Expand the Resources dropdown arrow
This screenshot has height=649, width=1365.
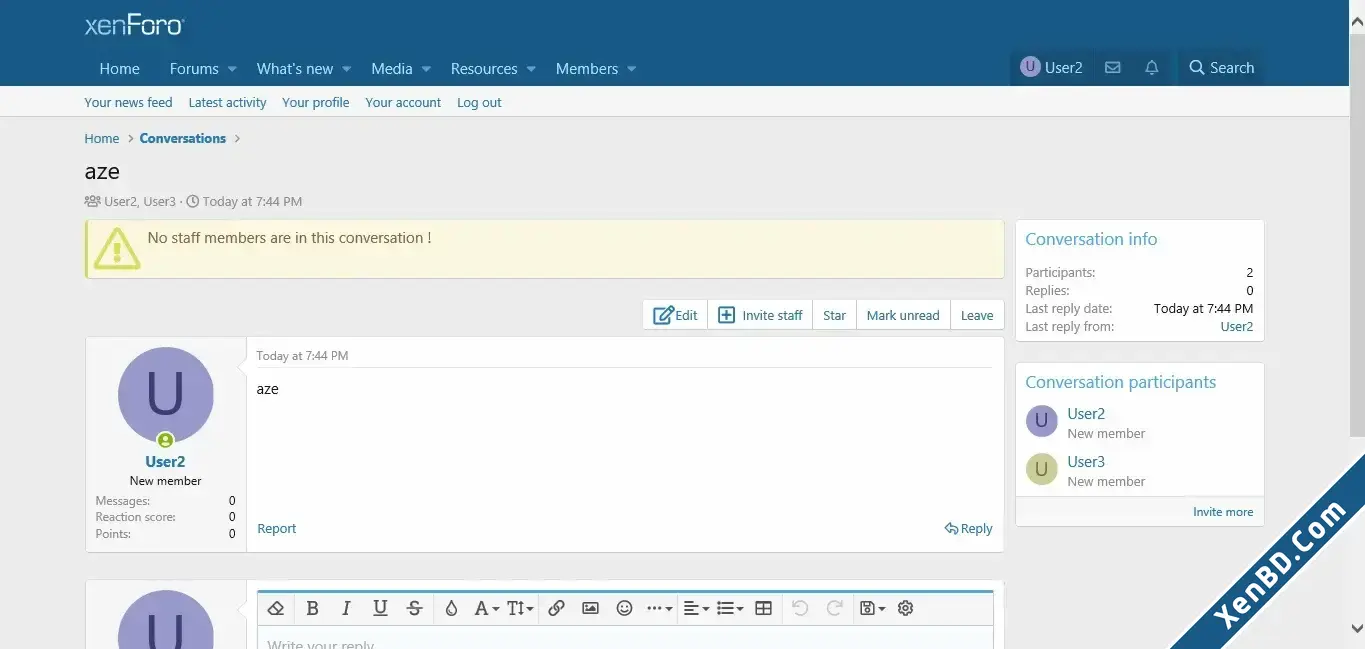[x=531, y=69]
